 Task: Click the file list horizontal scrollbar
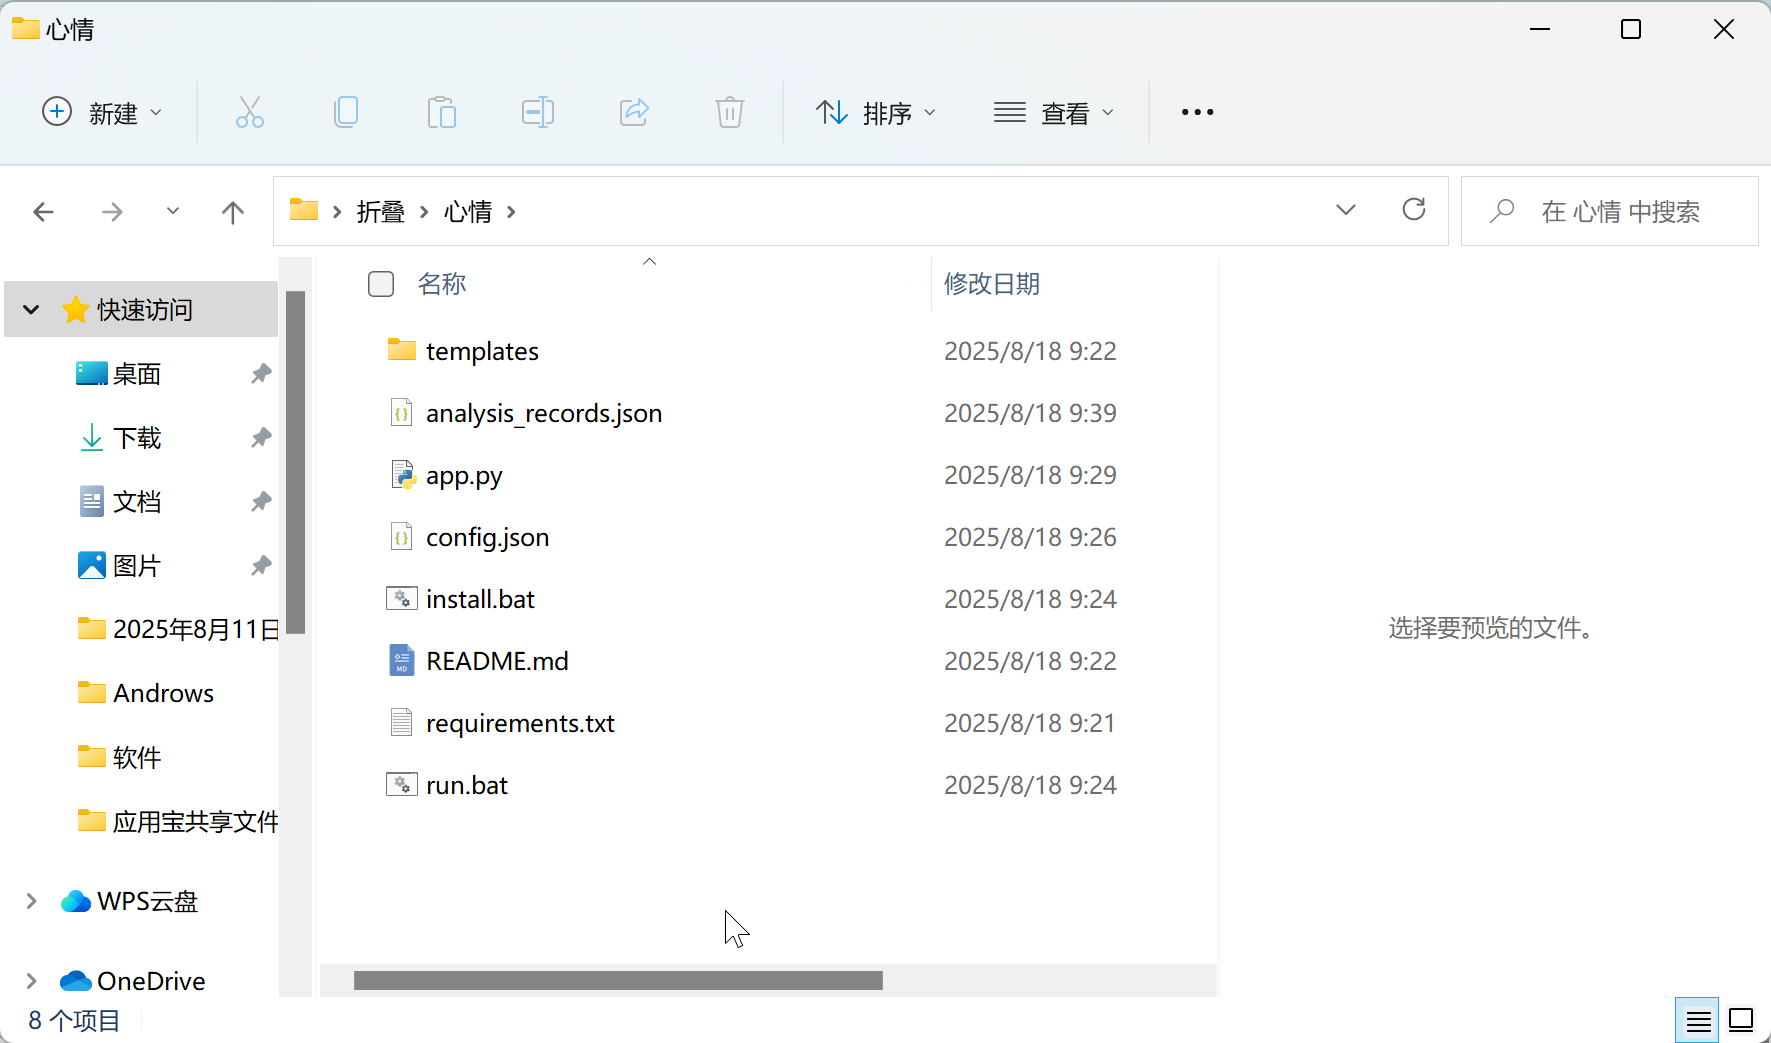618,980
